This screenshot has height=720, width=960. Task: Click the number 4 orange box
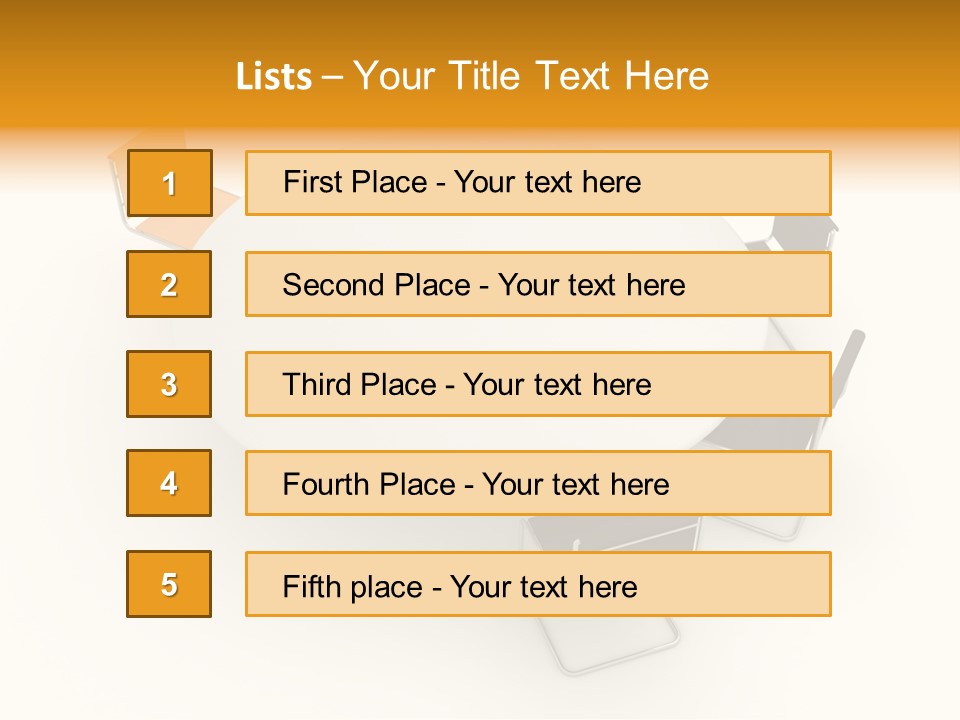pos(169,483)
